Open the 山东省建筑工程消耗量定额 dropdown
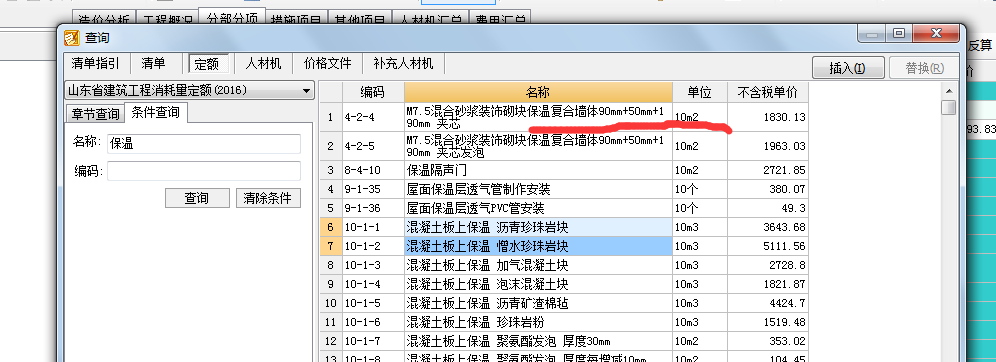 tap(189, 90)
